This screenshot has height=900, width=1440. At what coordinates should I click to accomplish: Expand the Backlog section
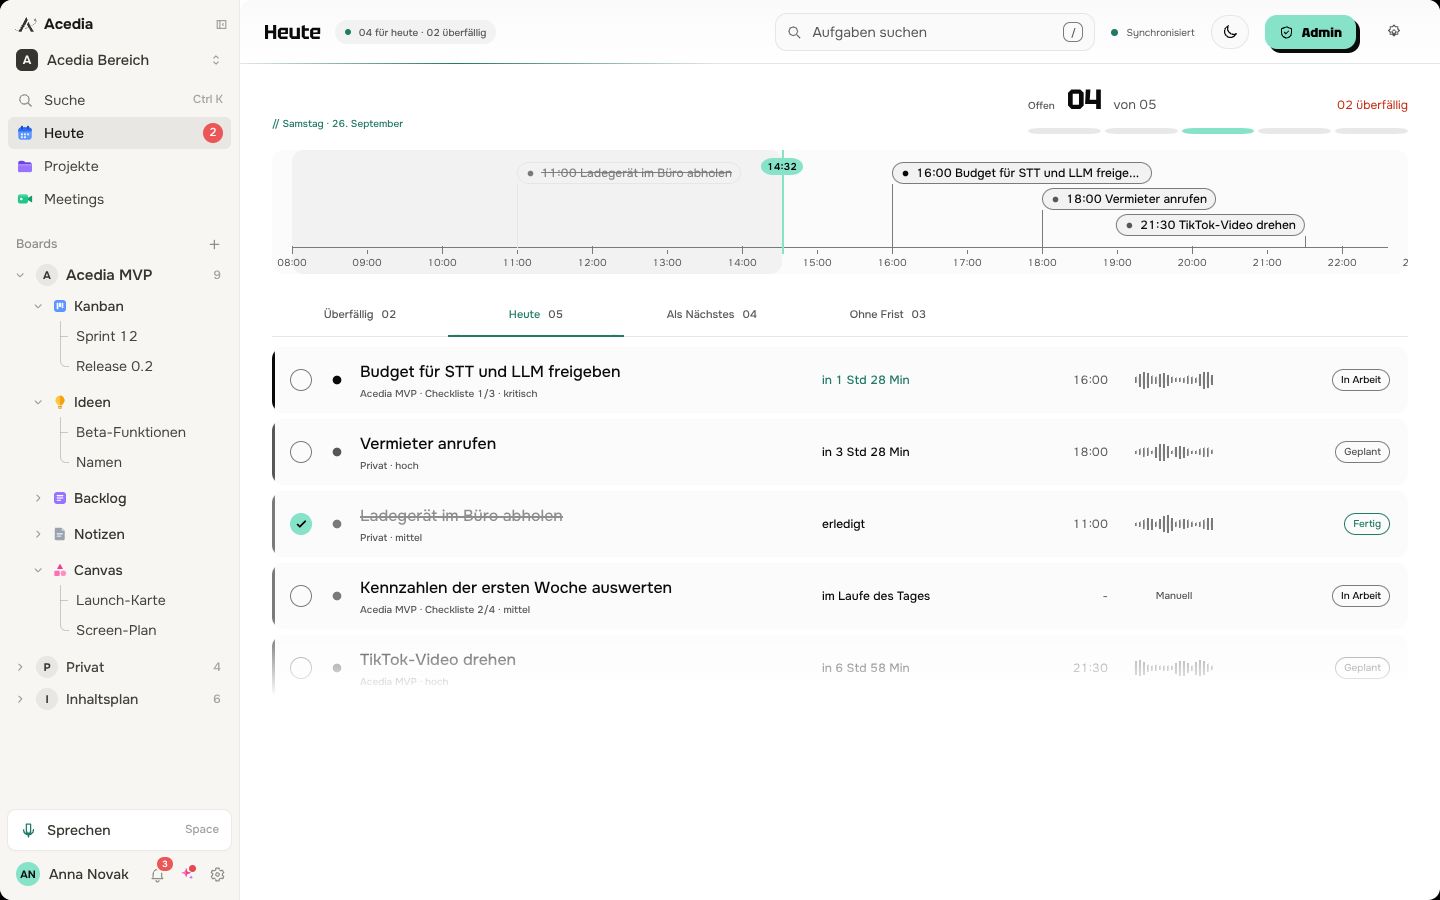tap(38, 498)
